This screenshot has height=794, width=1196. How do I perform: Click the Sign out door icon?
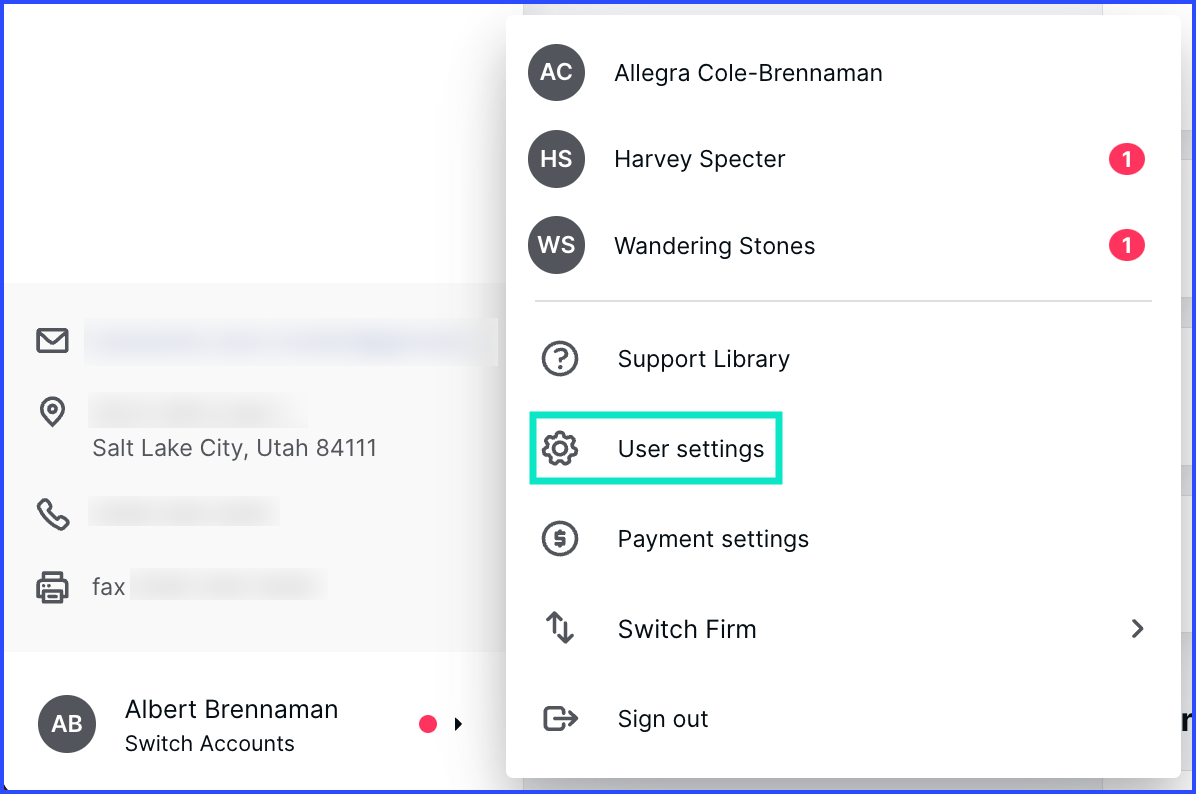click(x=559, y=719)
